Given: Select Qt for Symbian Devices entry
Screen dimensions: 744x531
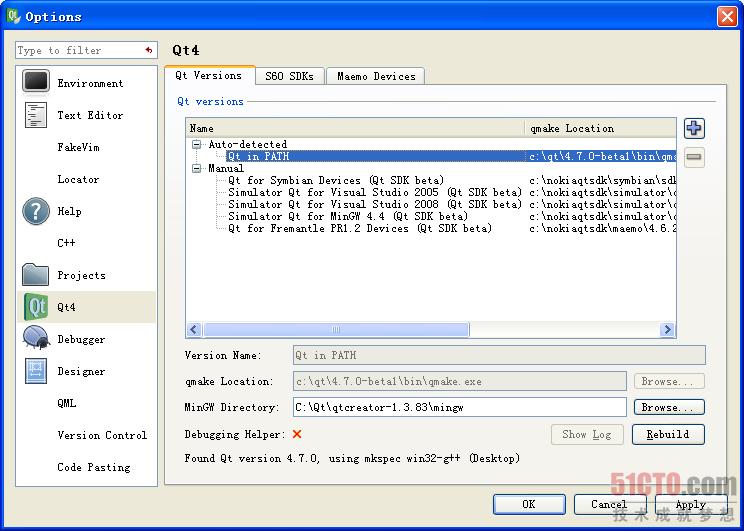Looking at the screenshot, I should (336, 180).
